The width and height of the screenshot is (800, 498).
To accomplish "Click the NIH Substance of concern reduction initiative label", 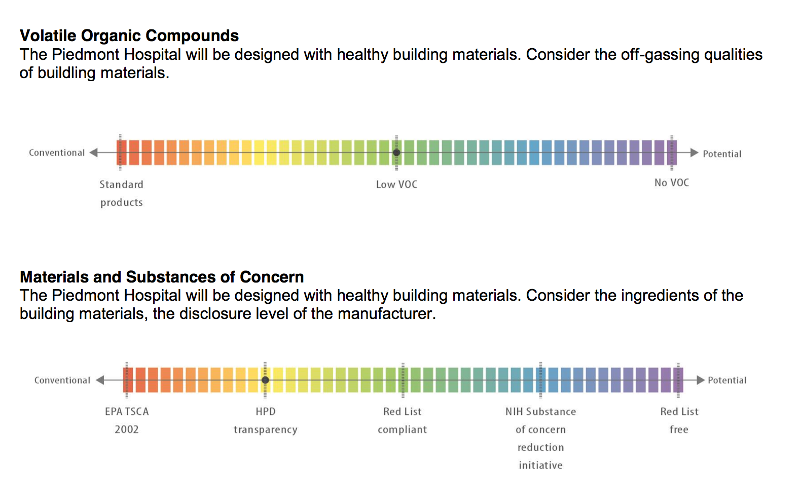I will (x=540, y=438).
